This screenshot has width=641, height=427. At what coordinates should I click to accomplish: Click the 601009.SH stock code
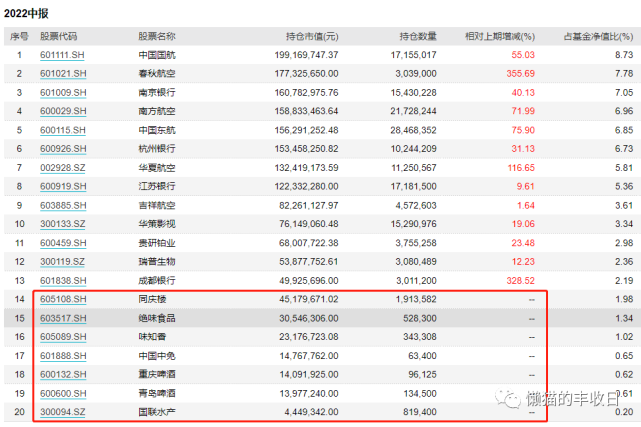(63, 92)
